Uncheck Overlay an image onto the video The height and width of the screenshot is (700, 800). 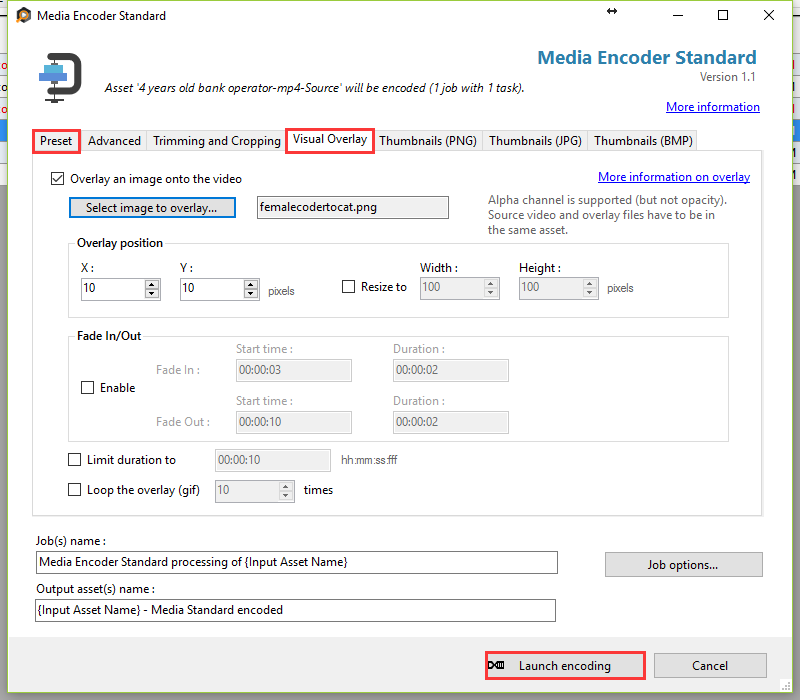tap(57, 179)
